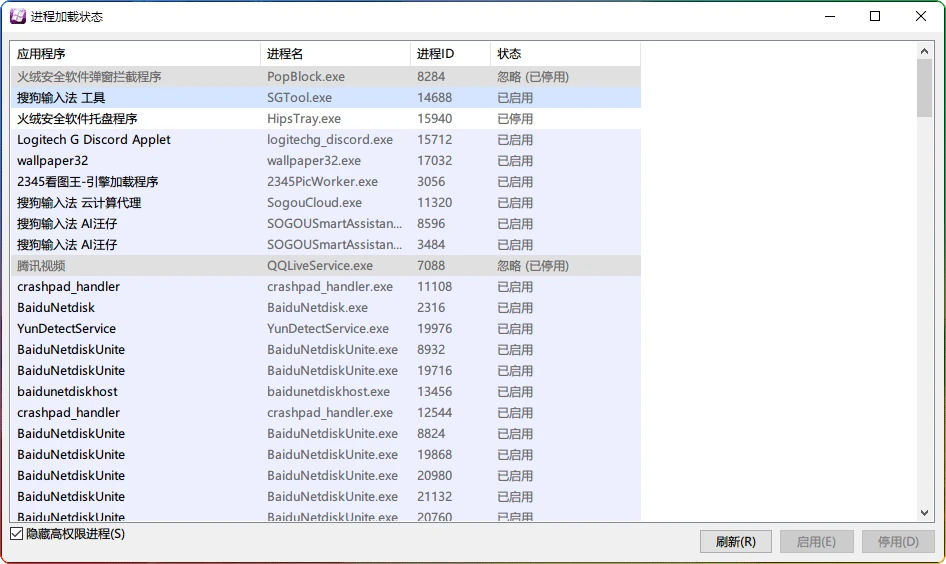Click the app icon in title bar
Screen dimensions: 946x564
point(18,16)
